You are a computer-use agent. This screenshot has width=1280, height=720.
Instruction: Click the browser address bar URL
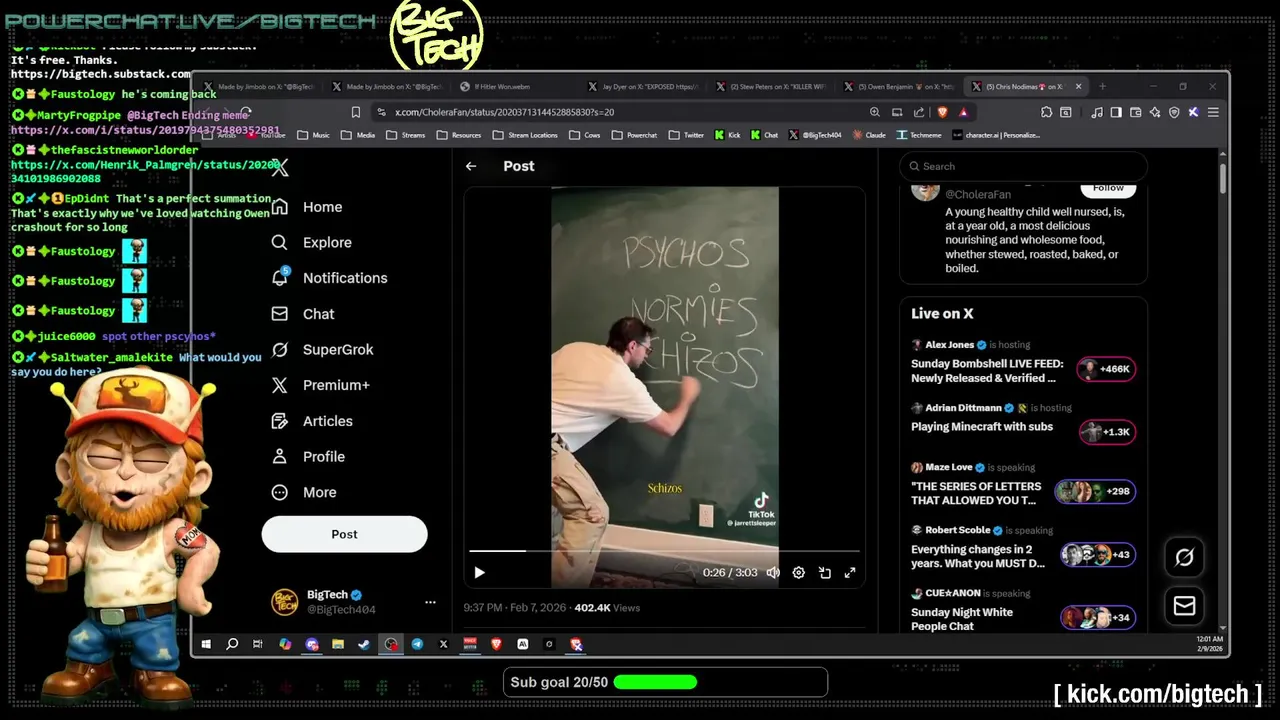(x=504, y=113)
